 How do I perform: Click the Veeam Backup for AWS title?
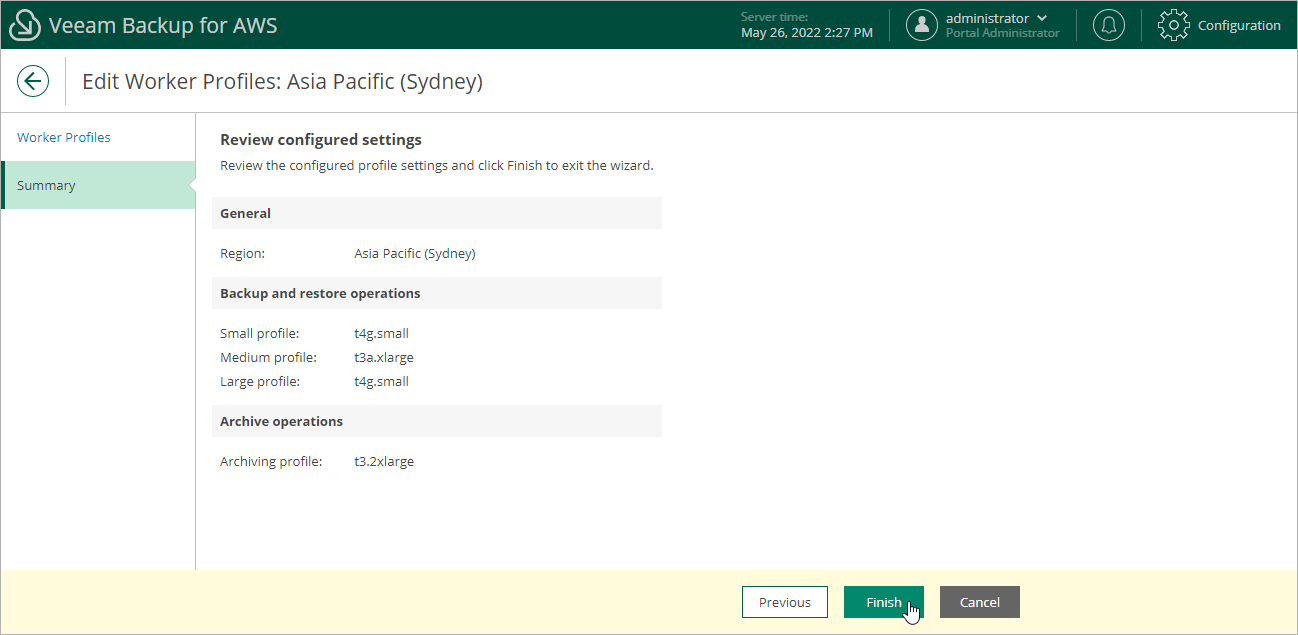[163, 25]
